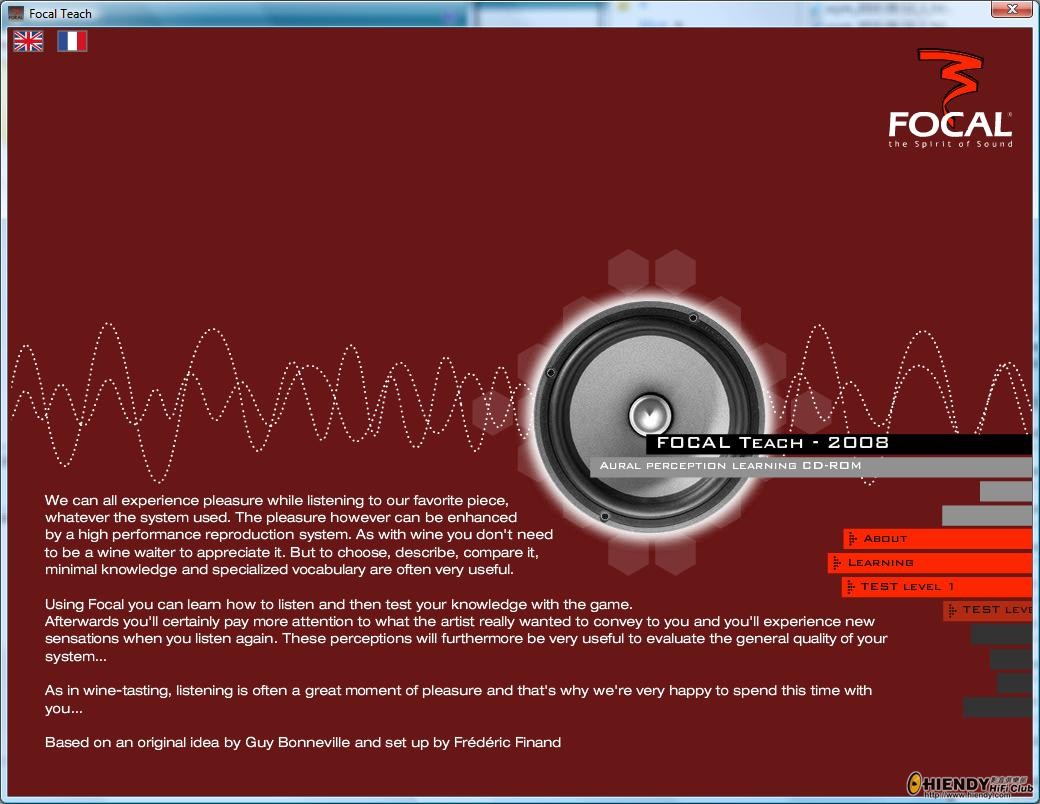Click the Hiendy HiFi Club watermark logo

click(x=970, y=783)
